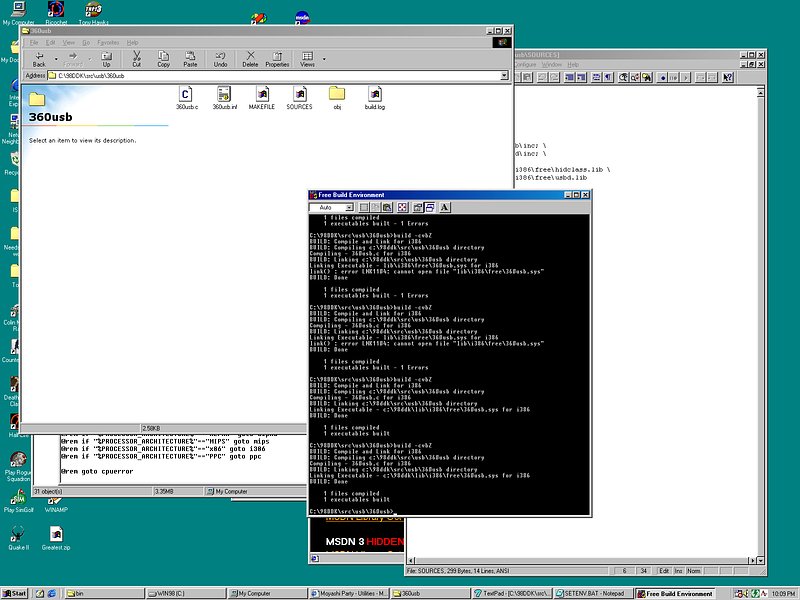The height and width of the screenshot is (600, 800).
Task: Open console font size dropdown
Action: click(351, 207)
